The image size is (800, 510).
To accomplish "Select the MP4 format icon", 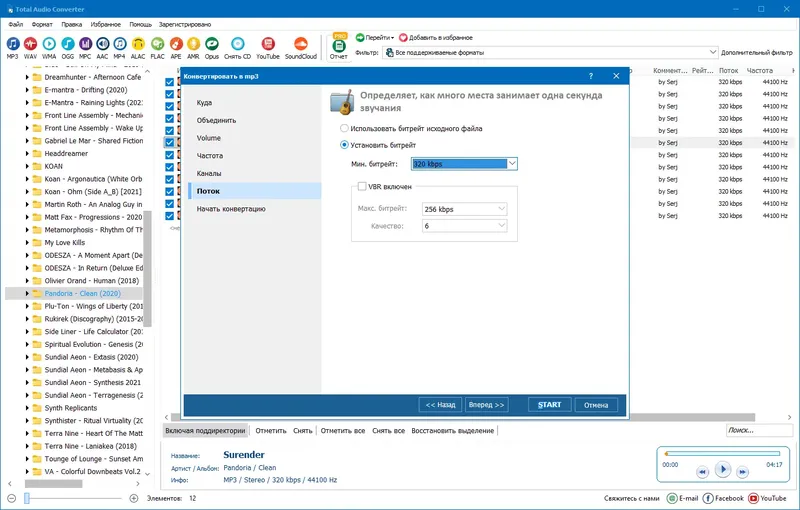I will click(x=119, y=44).
